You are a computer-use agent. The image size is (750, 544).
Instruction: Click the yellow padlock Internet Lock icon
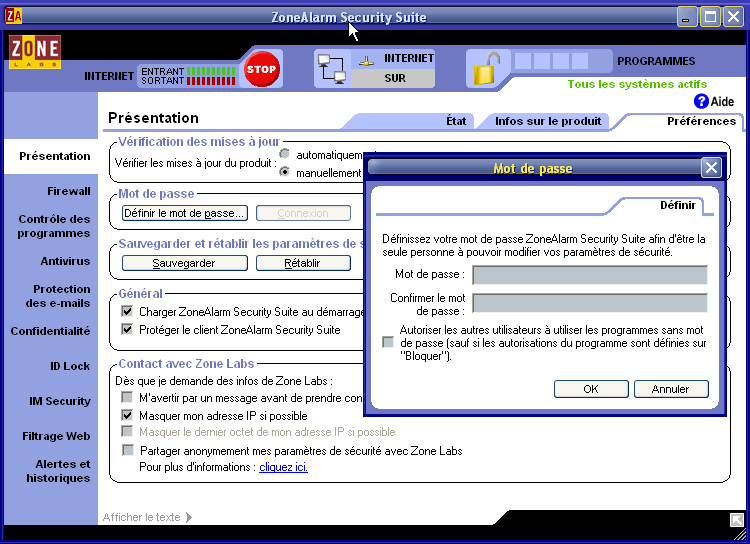(486, 68)
